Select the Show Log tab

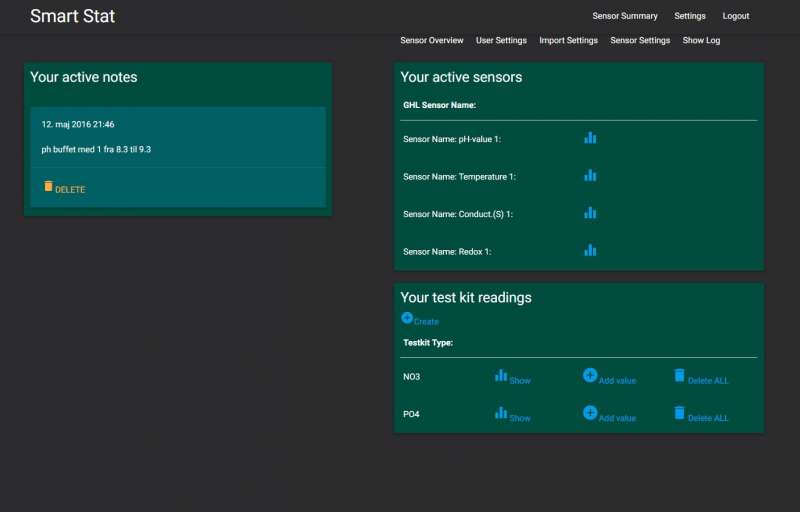pos(701,41)
